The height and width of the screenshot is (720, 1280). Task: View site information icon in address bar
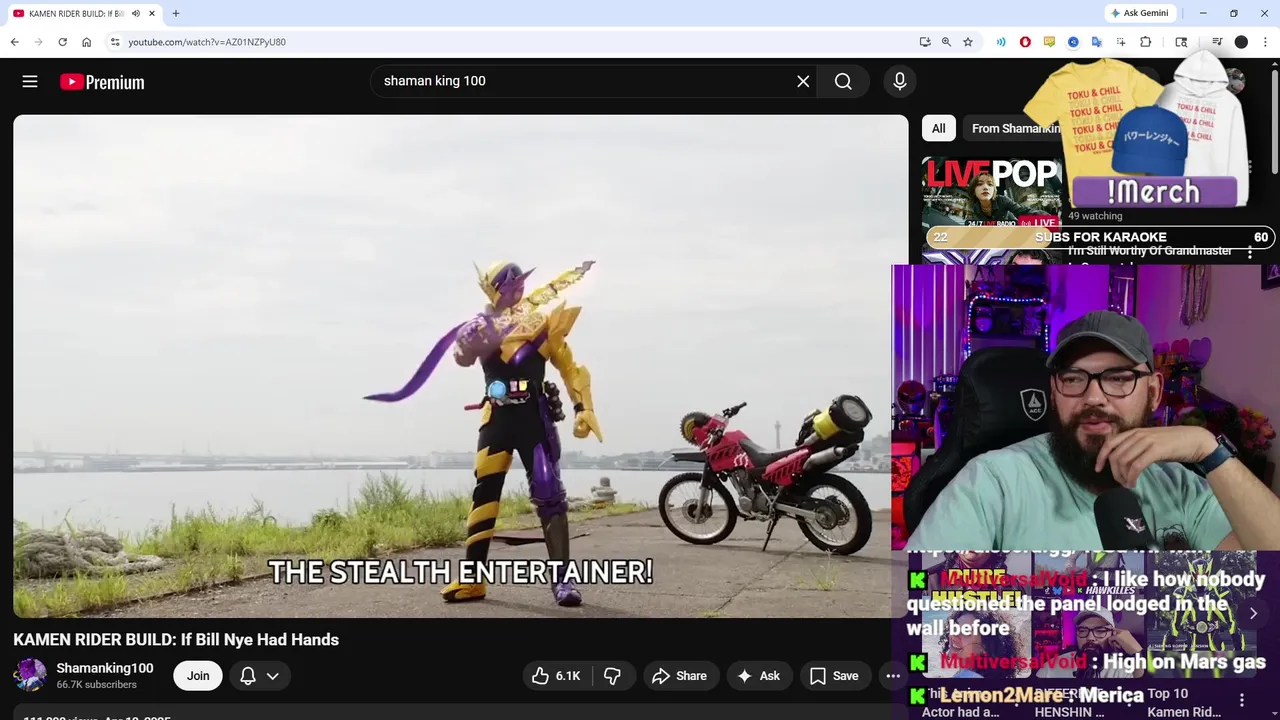(115, 42)
